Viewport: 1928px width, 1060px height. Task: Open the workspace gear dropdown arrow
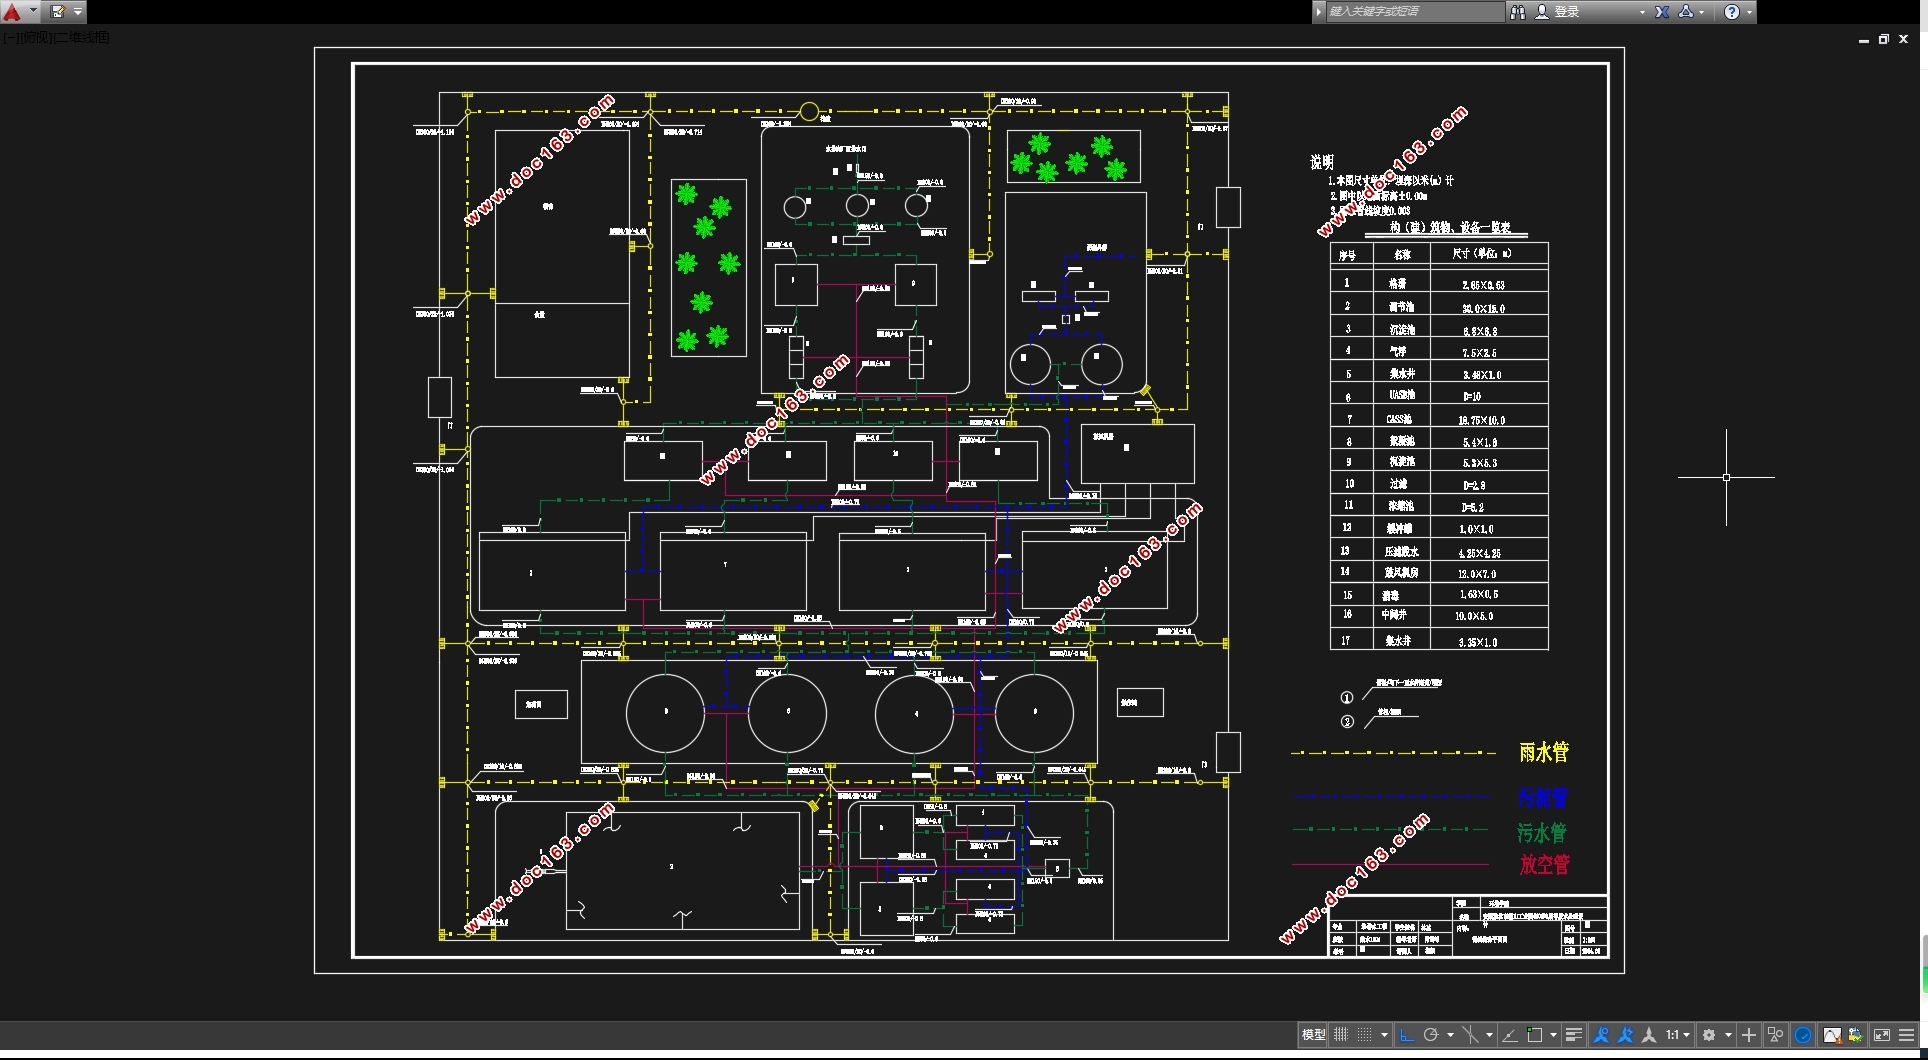[x=1728, y=1035]
